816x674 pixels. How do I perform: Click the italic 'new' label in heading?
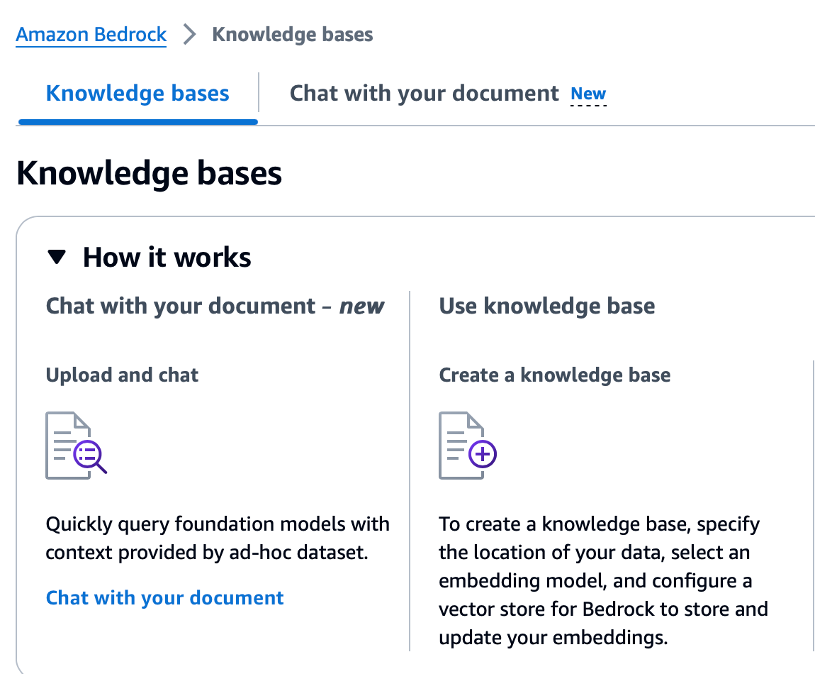[x=361, y=306]
